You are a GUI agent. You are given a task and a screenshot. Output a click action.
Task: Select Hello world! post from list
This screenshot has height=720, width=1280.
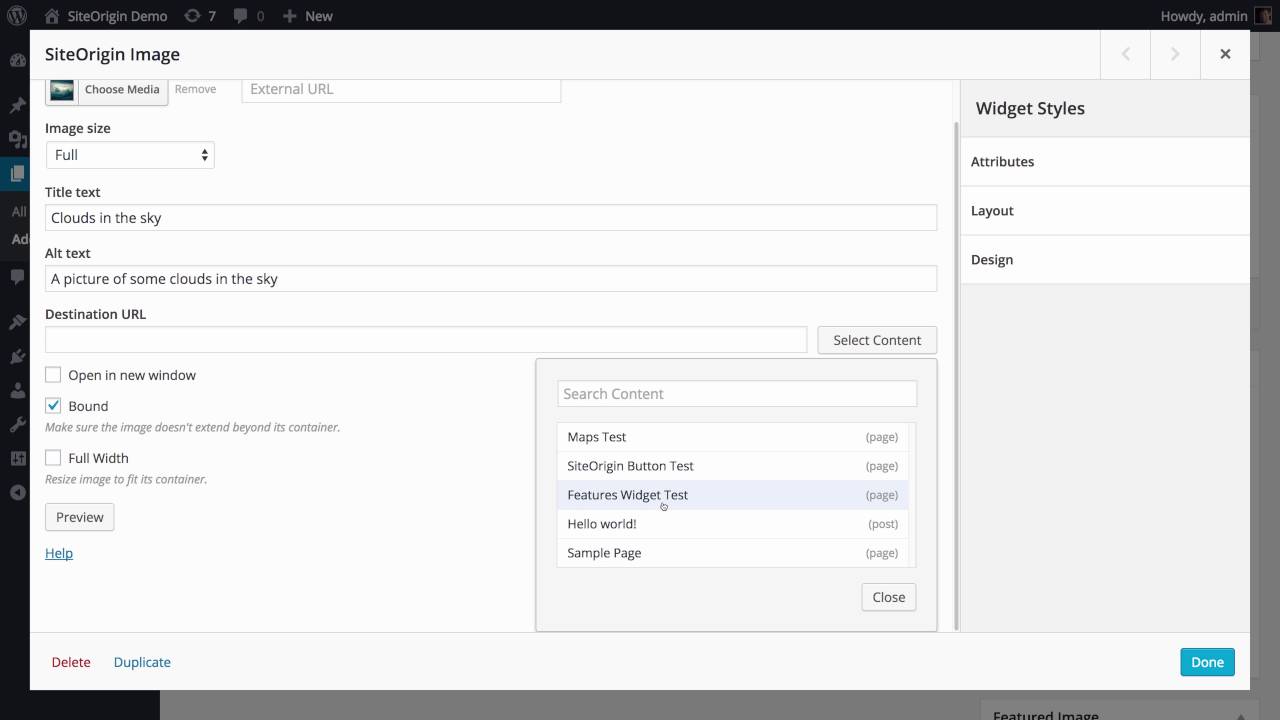click(733, 524)
